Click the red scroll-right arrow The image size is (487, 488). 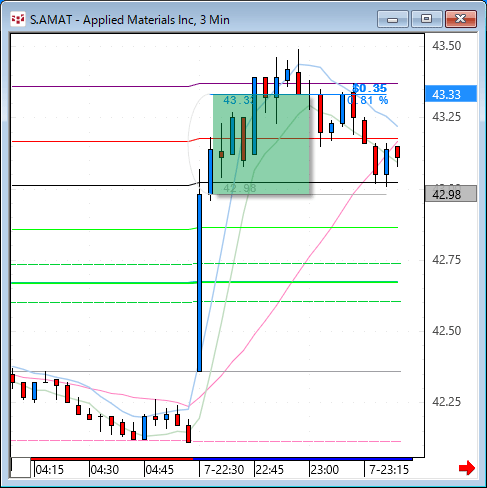467,468
